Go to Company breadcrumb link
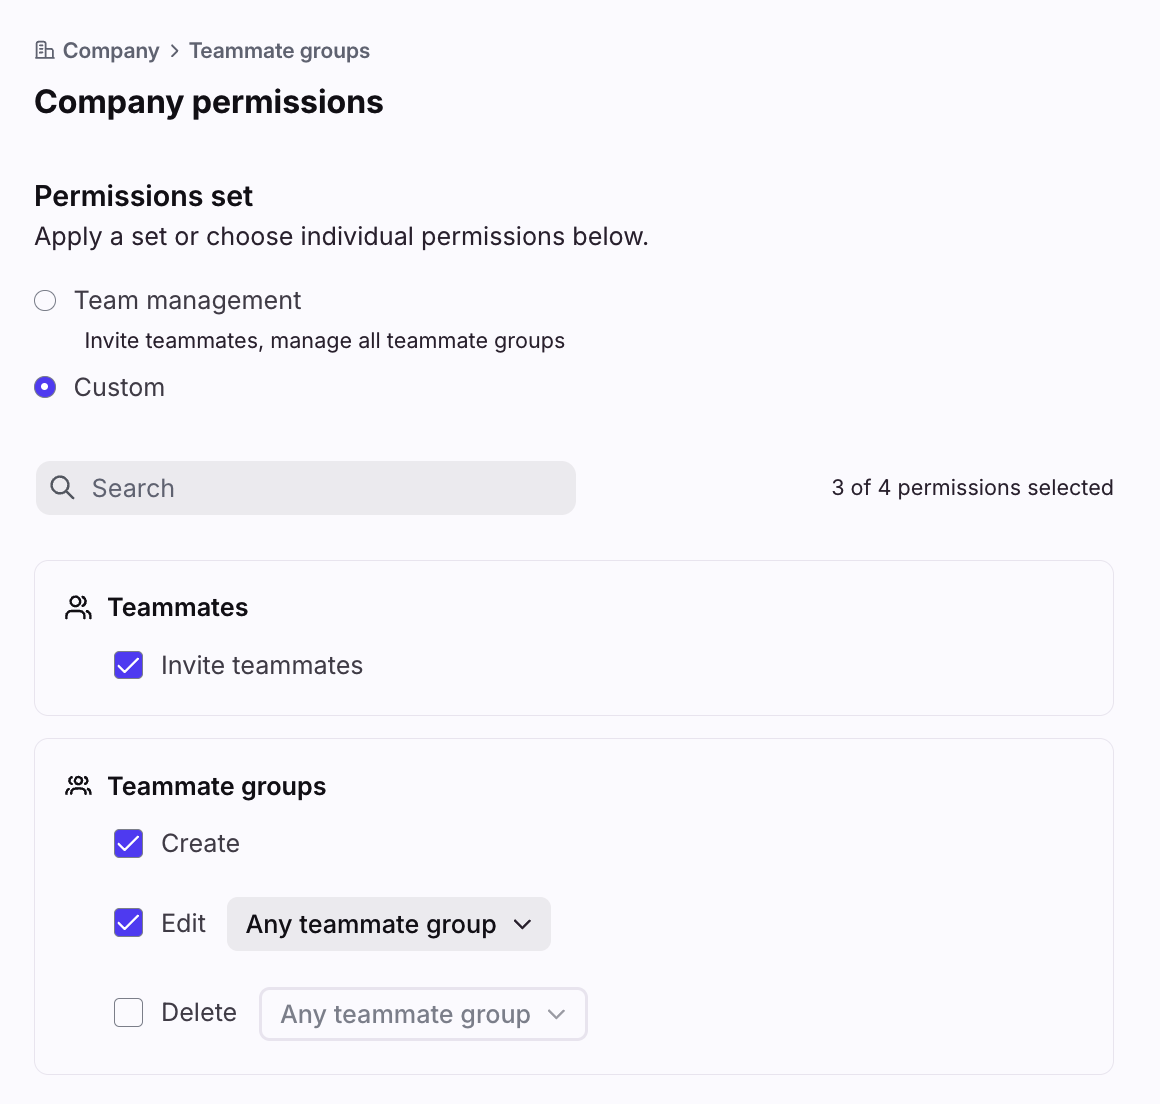Image resolution: width=1160 pixels, height=1104 pixels. (111, 50)
